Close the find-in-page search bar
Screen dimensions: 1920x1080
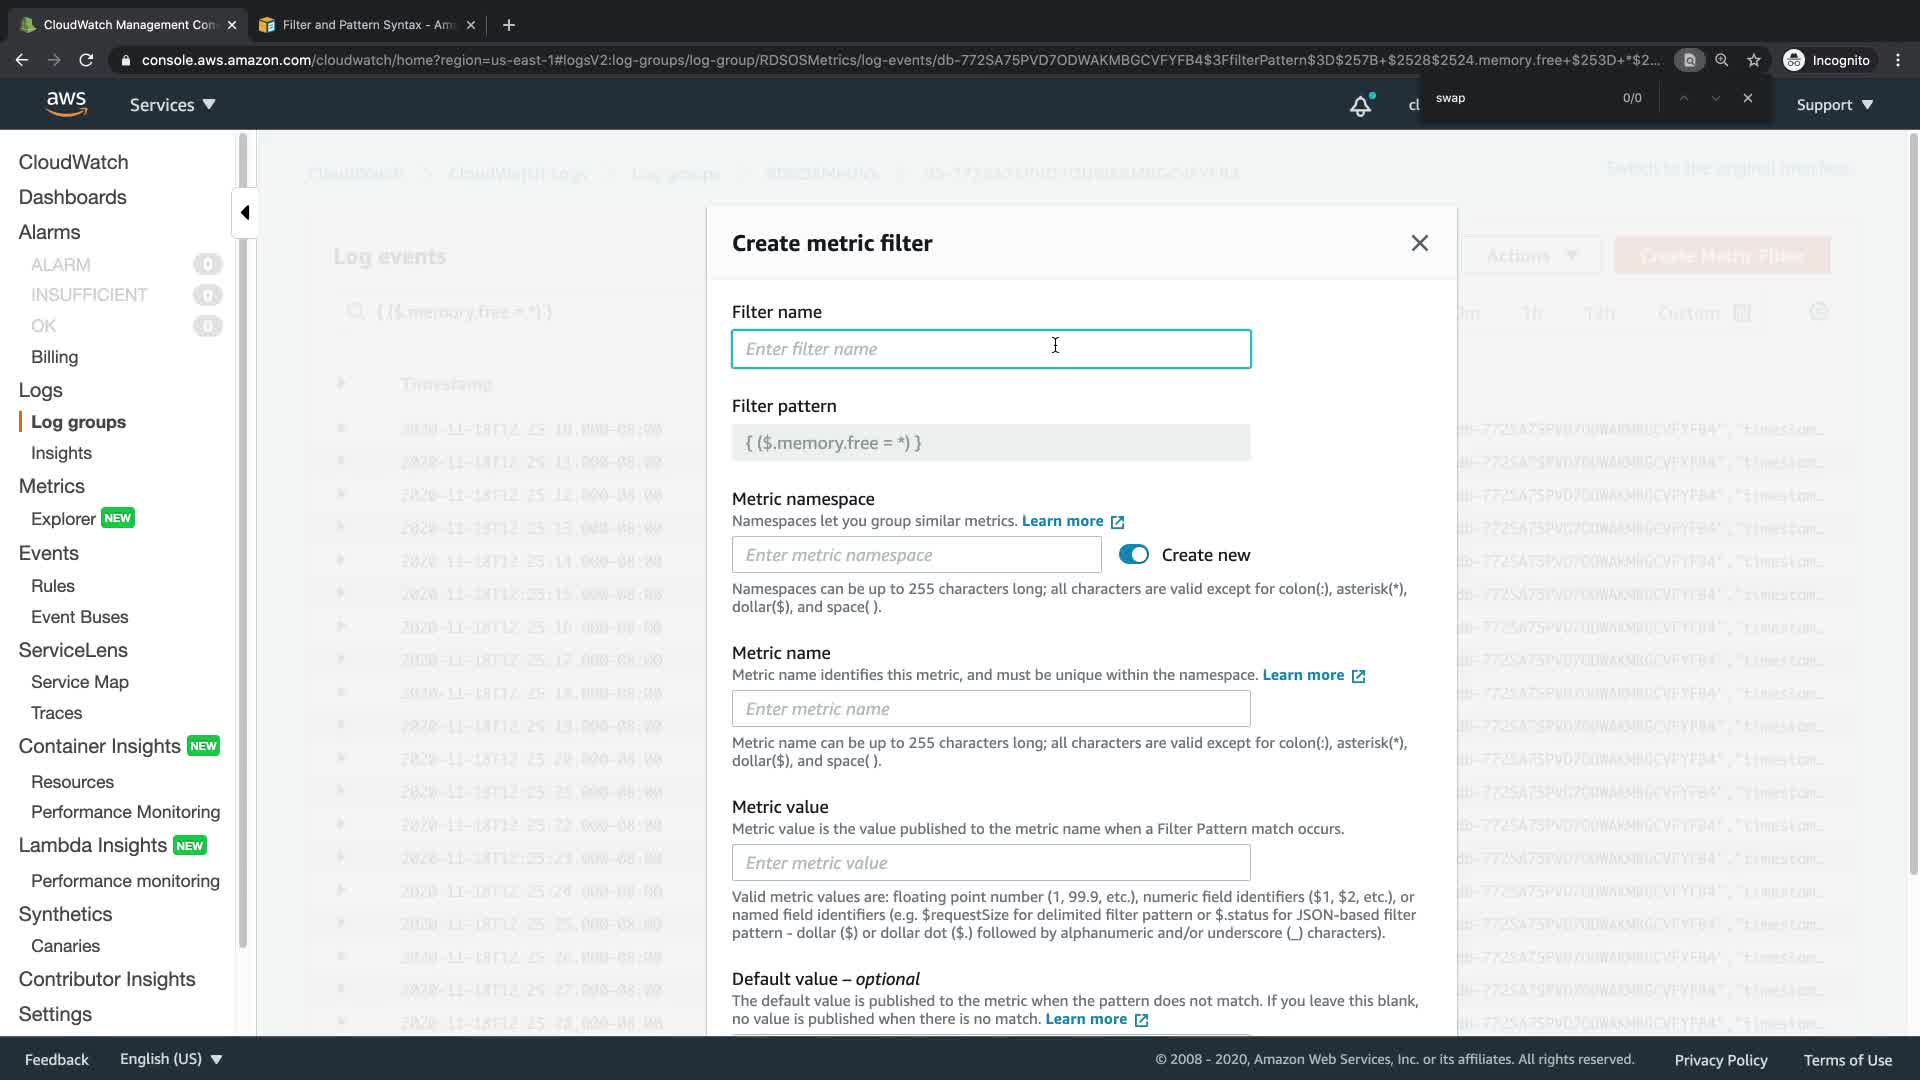coord(1747,98)
